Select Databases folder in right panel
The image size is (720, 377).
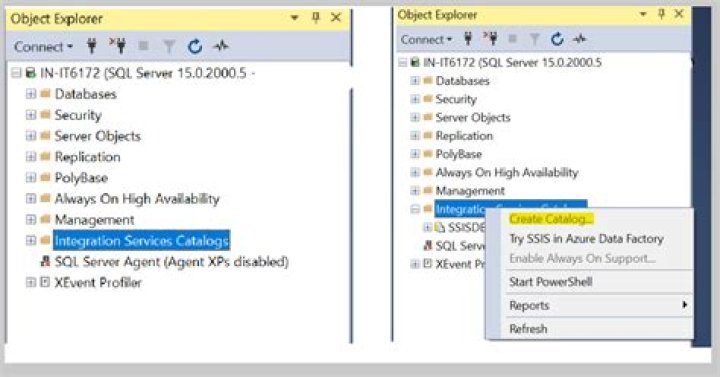click(x=462, y=81)
